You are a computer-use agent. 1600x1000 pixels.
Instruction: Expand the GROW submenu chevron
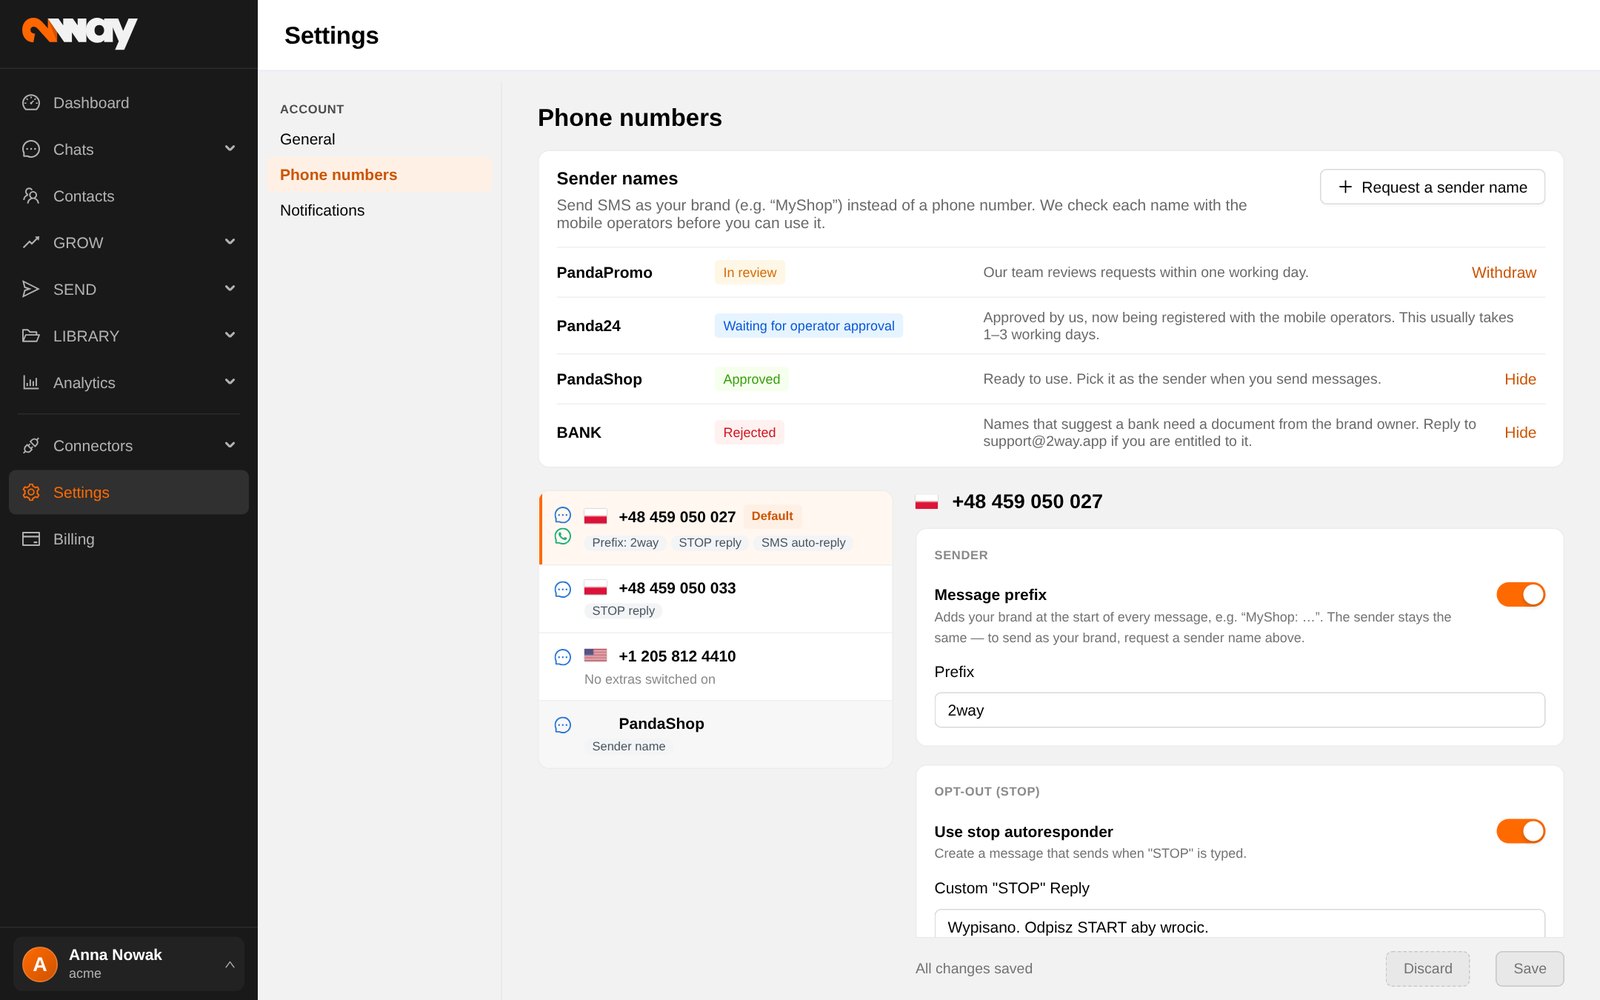pyautogui.click(x=230, y=242)
